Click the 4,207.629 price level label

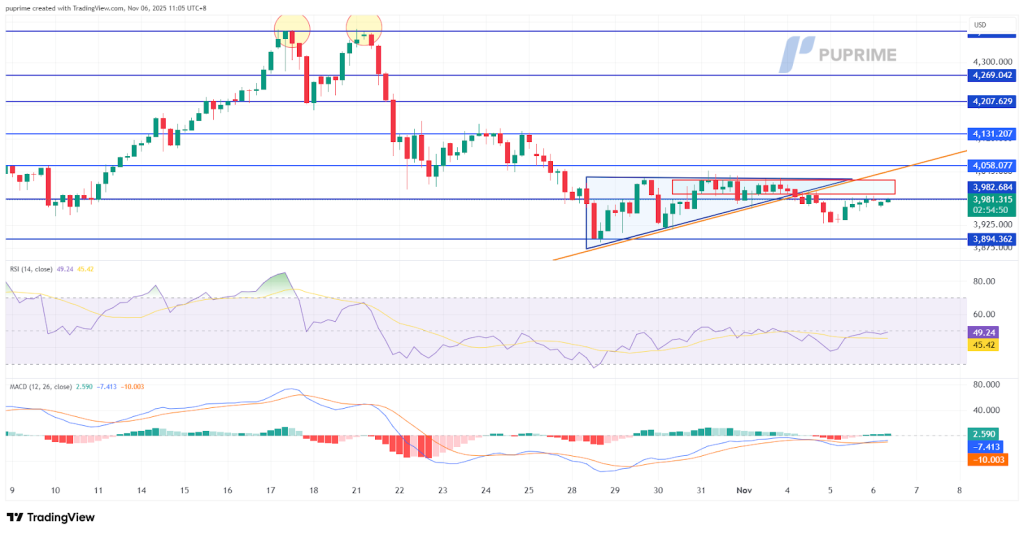992,101
